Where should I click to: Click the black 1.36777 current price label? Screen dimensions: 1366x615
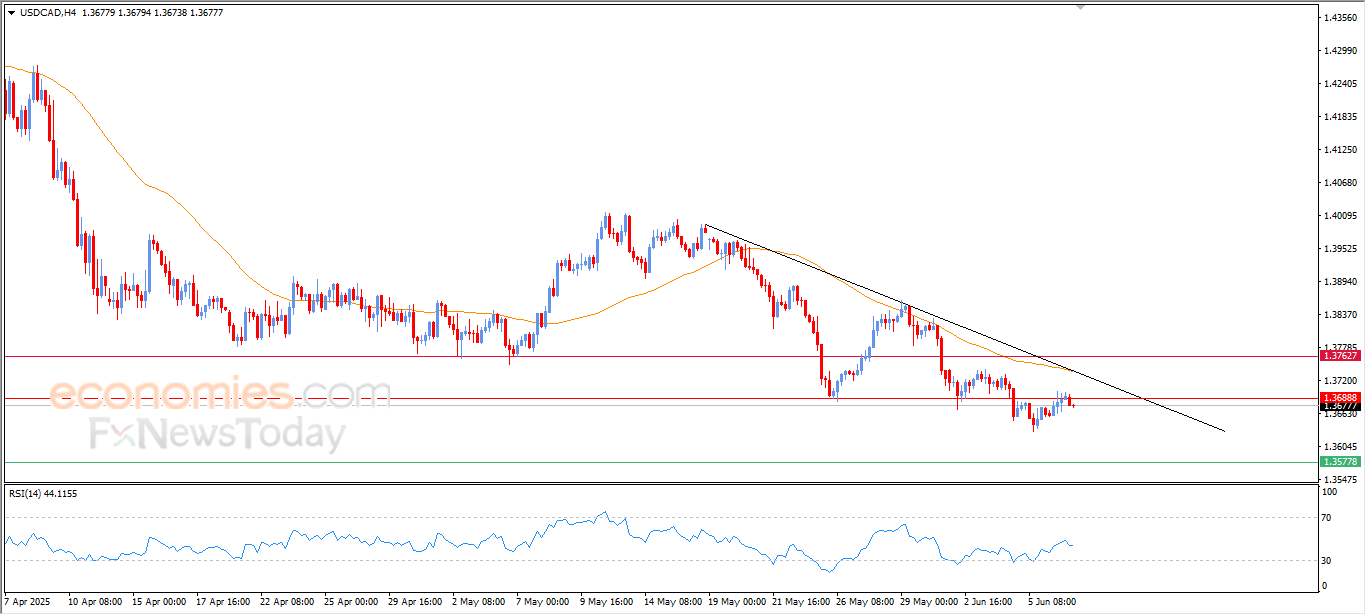(1340, 406)
